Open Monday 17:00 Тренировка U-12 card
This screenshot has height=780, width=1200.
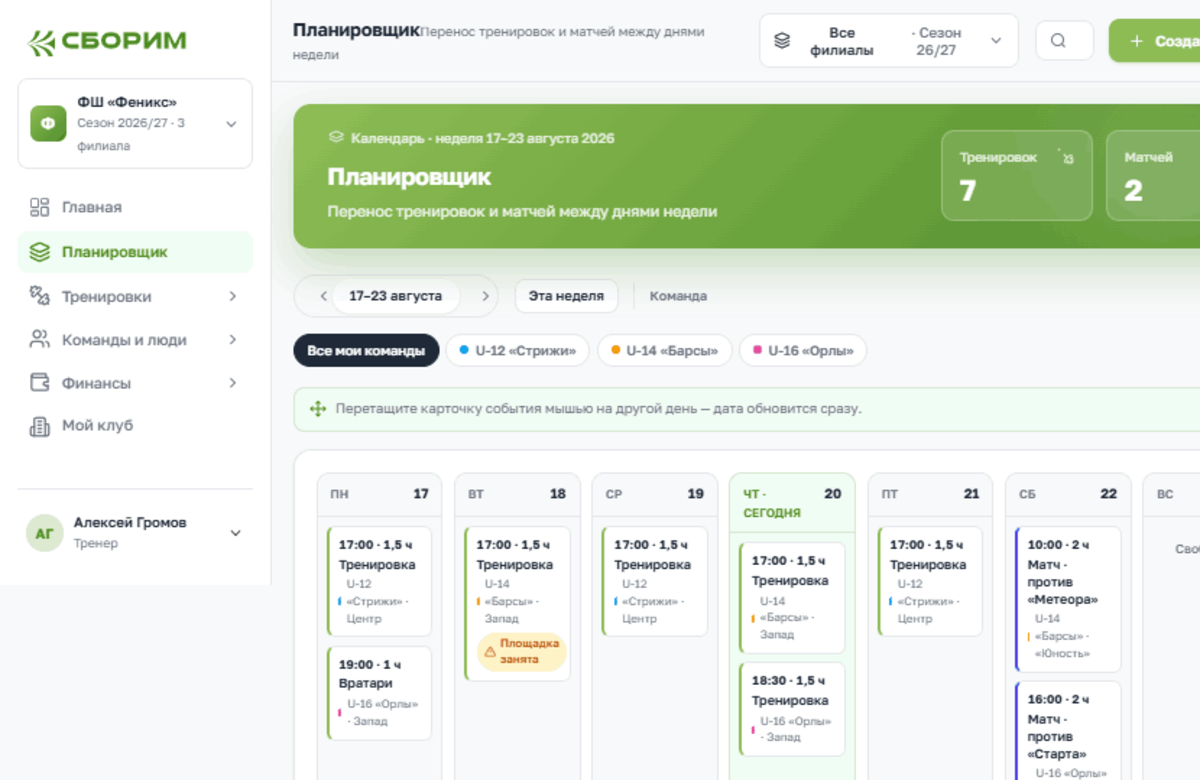coord(379,582)
